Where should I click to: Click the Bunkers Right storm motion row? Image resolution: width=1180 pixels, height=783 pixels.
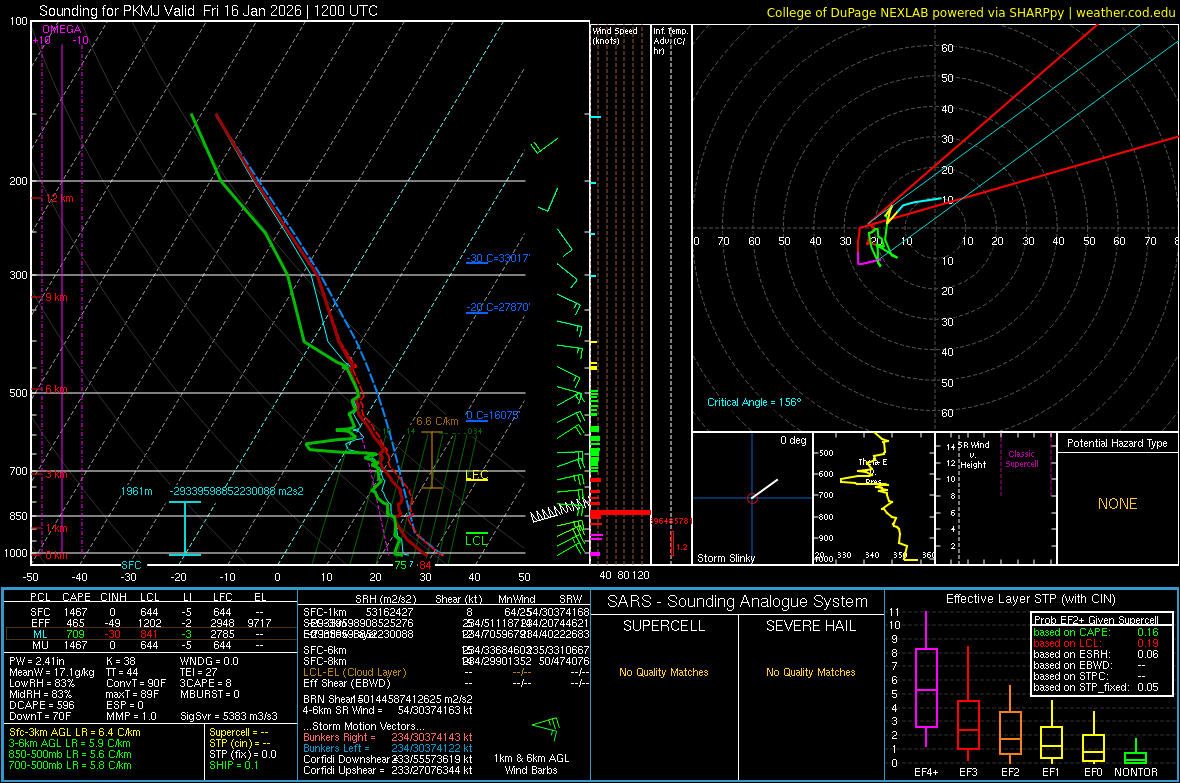(x=388, y=737)
